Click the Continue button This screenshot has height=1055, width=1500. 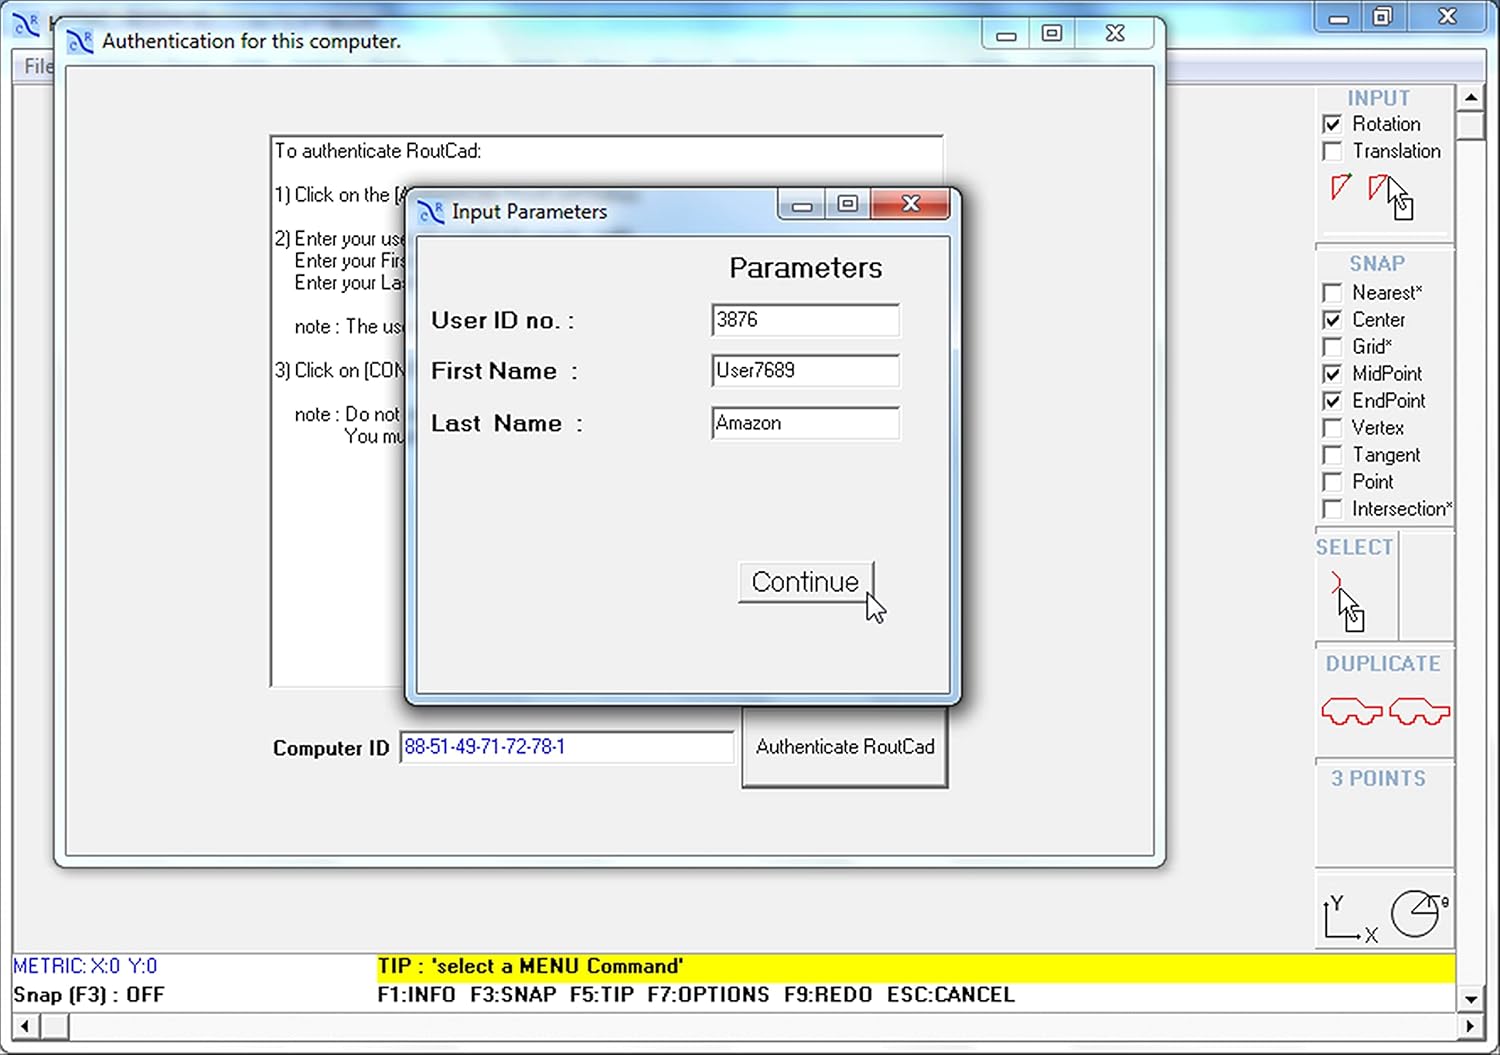[806, 582]
